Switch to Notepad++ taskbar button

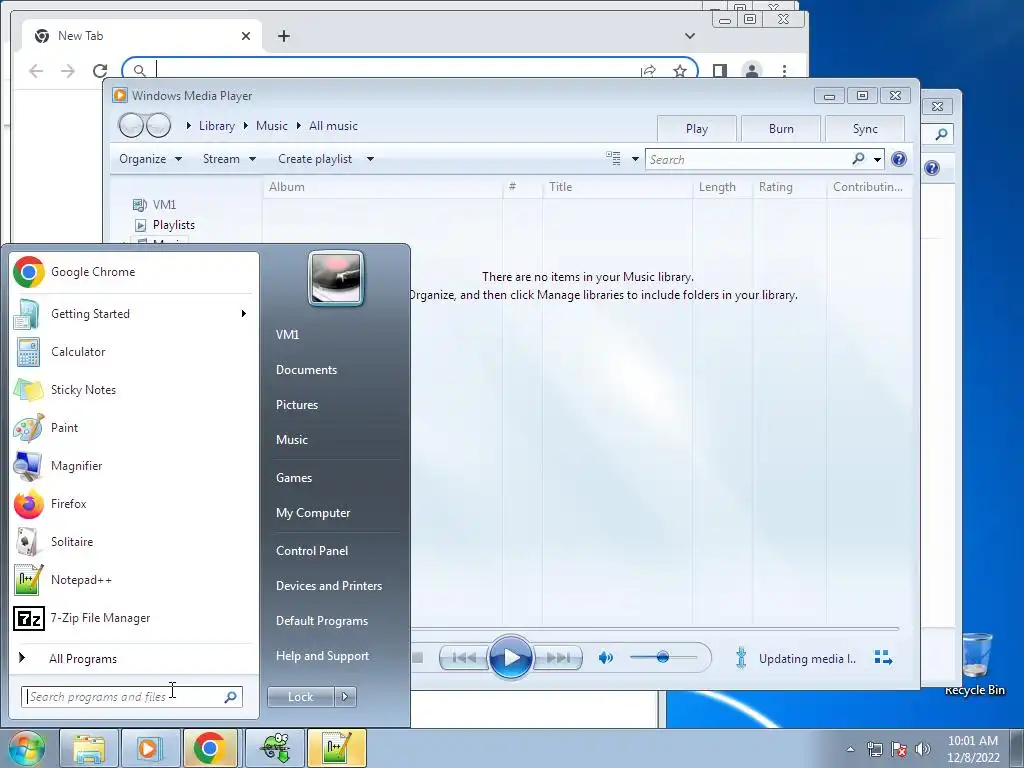click(x=337, y=748)
